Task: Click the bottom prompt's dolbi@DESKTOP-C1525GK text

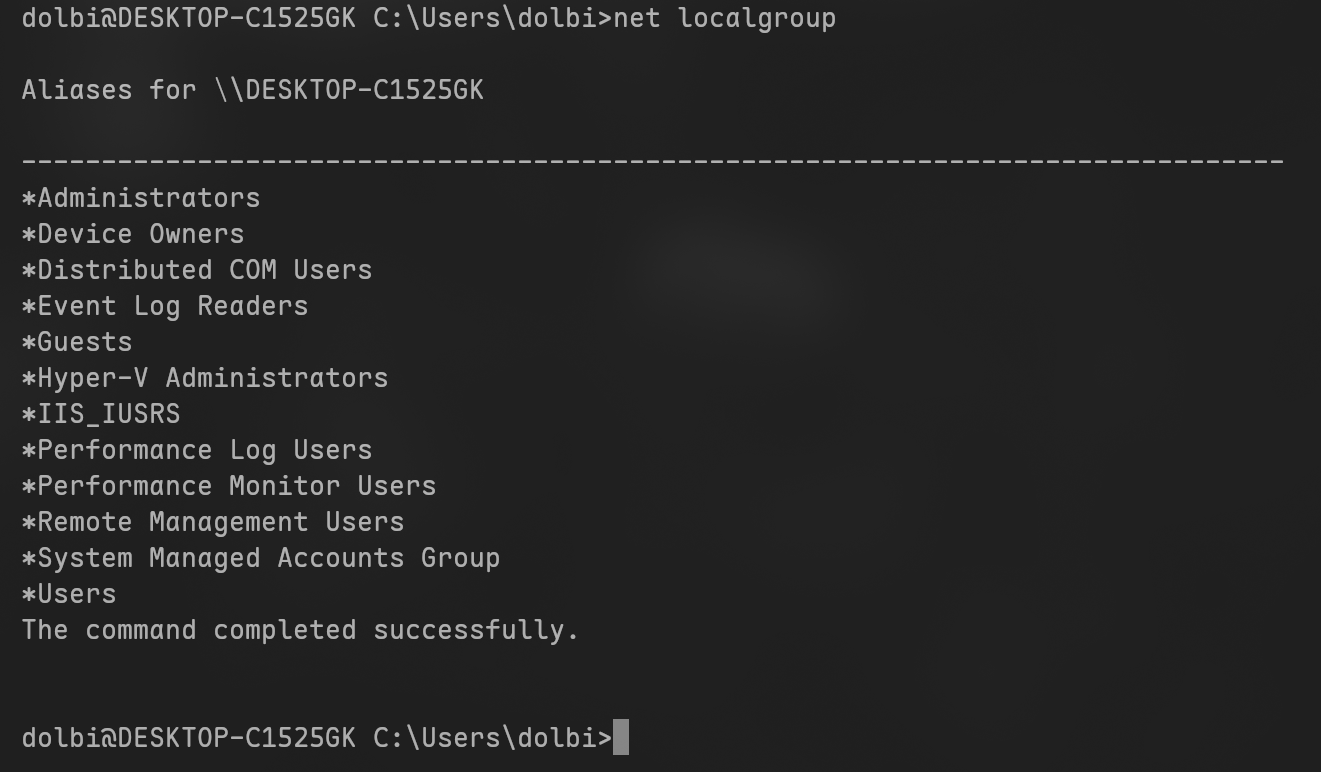Action: [x=188, y=738]
